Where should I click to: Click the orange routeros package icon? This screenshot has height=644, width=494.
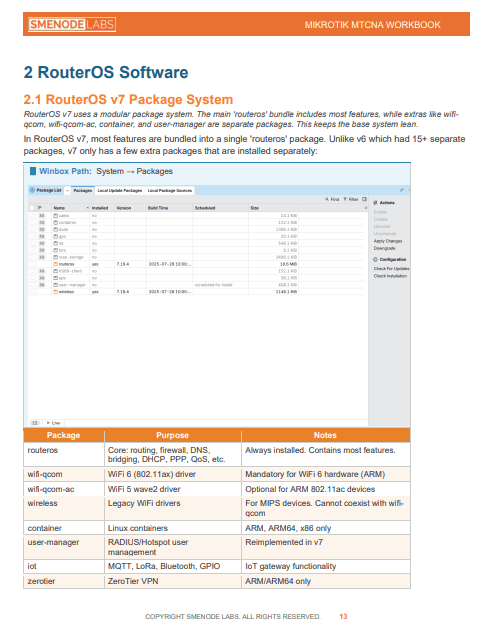(55, 264)
